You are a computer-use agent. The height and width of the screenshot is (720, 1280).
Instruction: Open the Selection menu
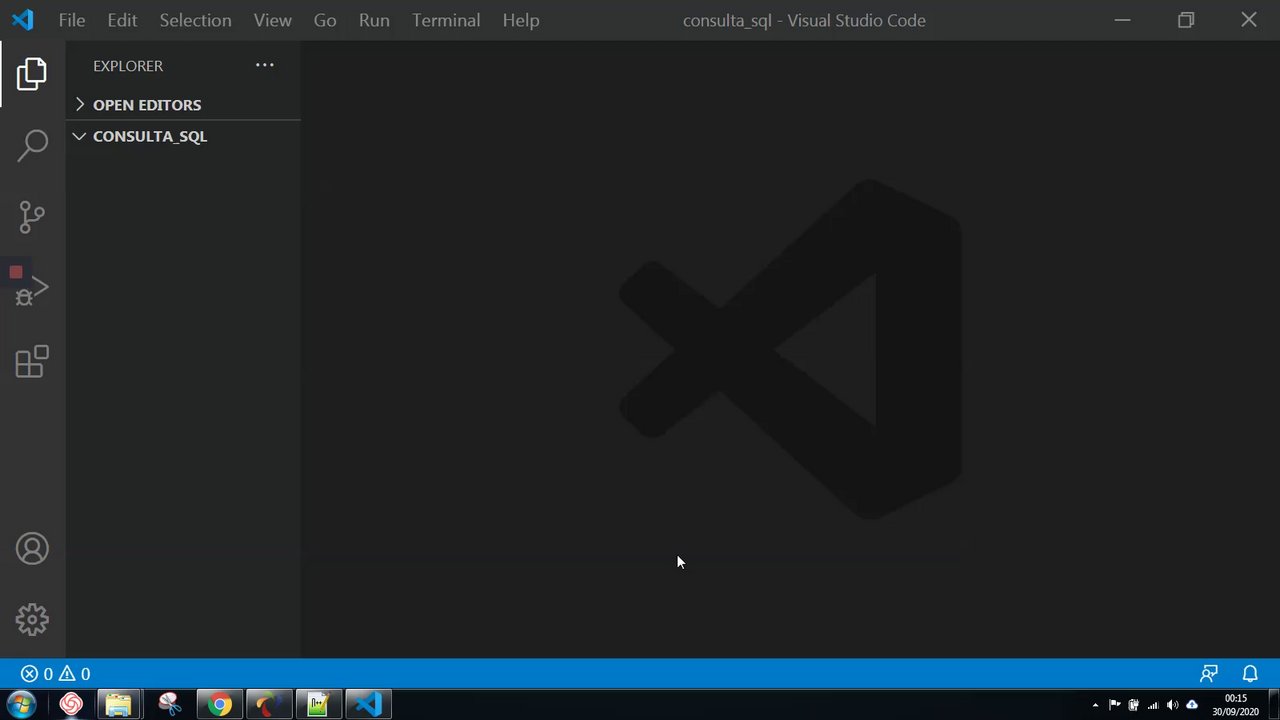pos(195,20)
